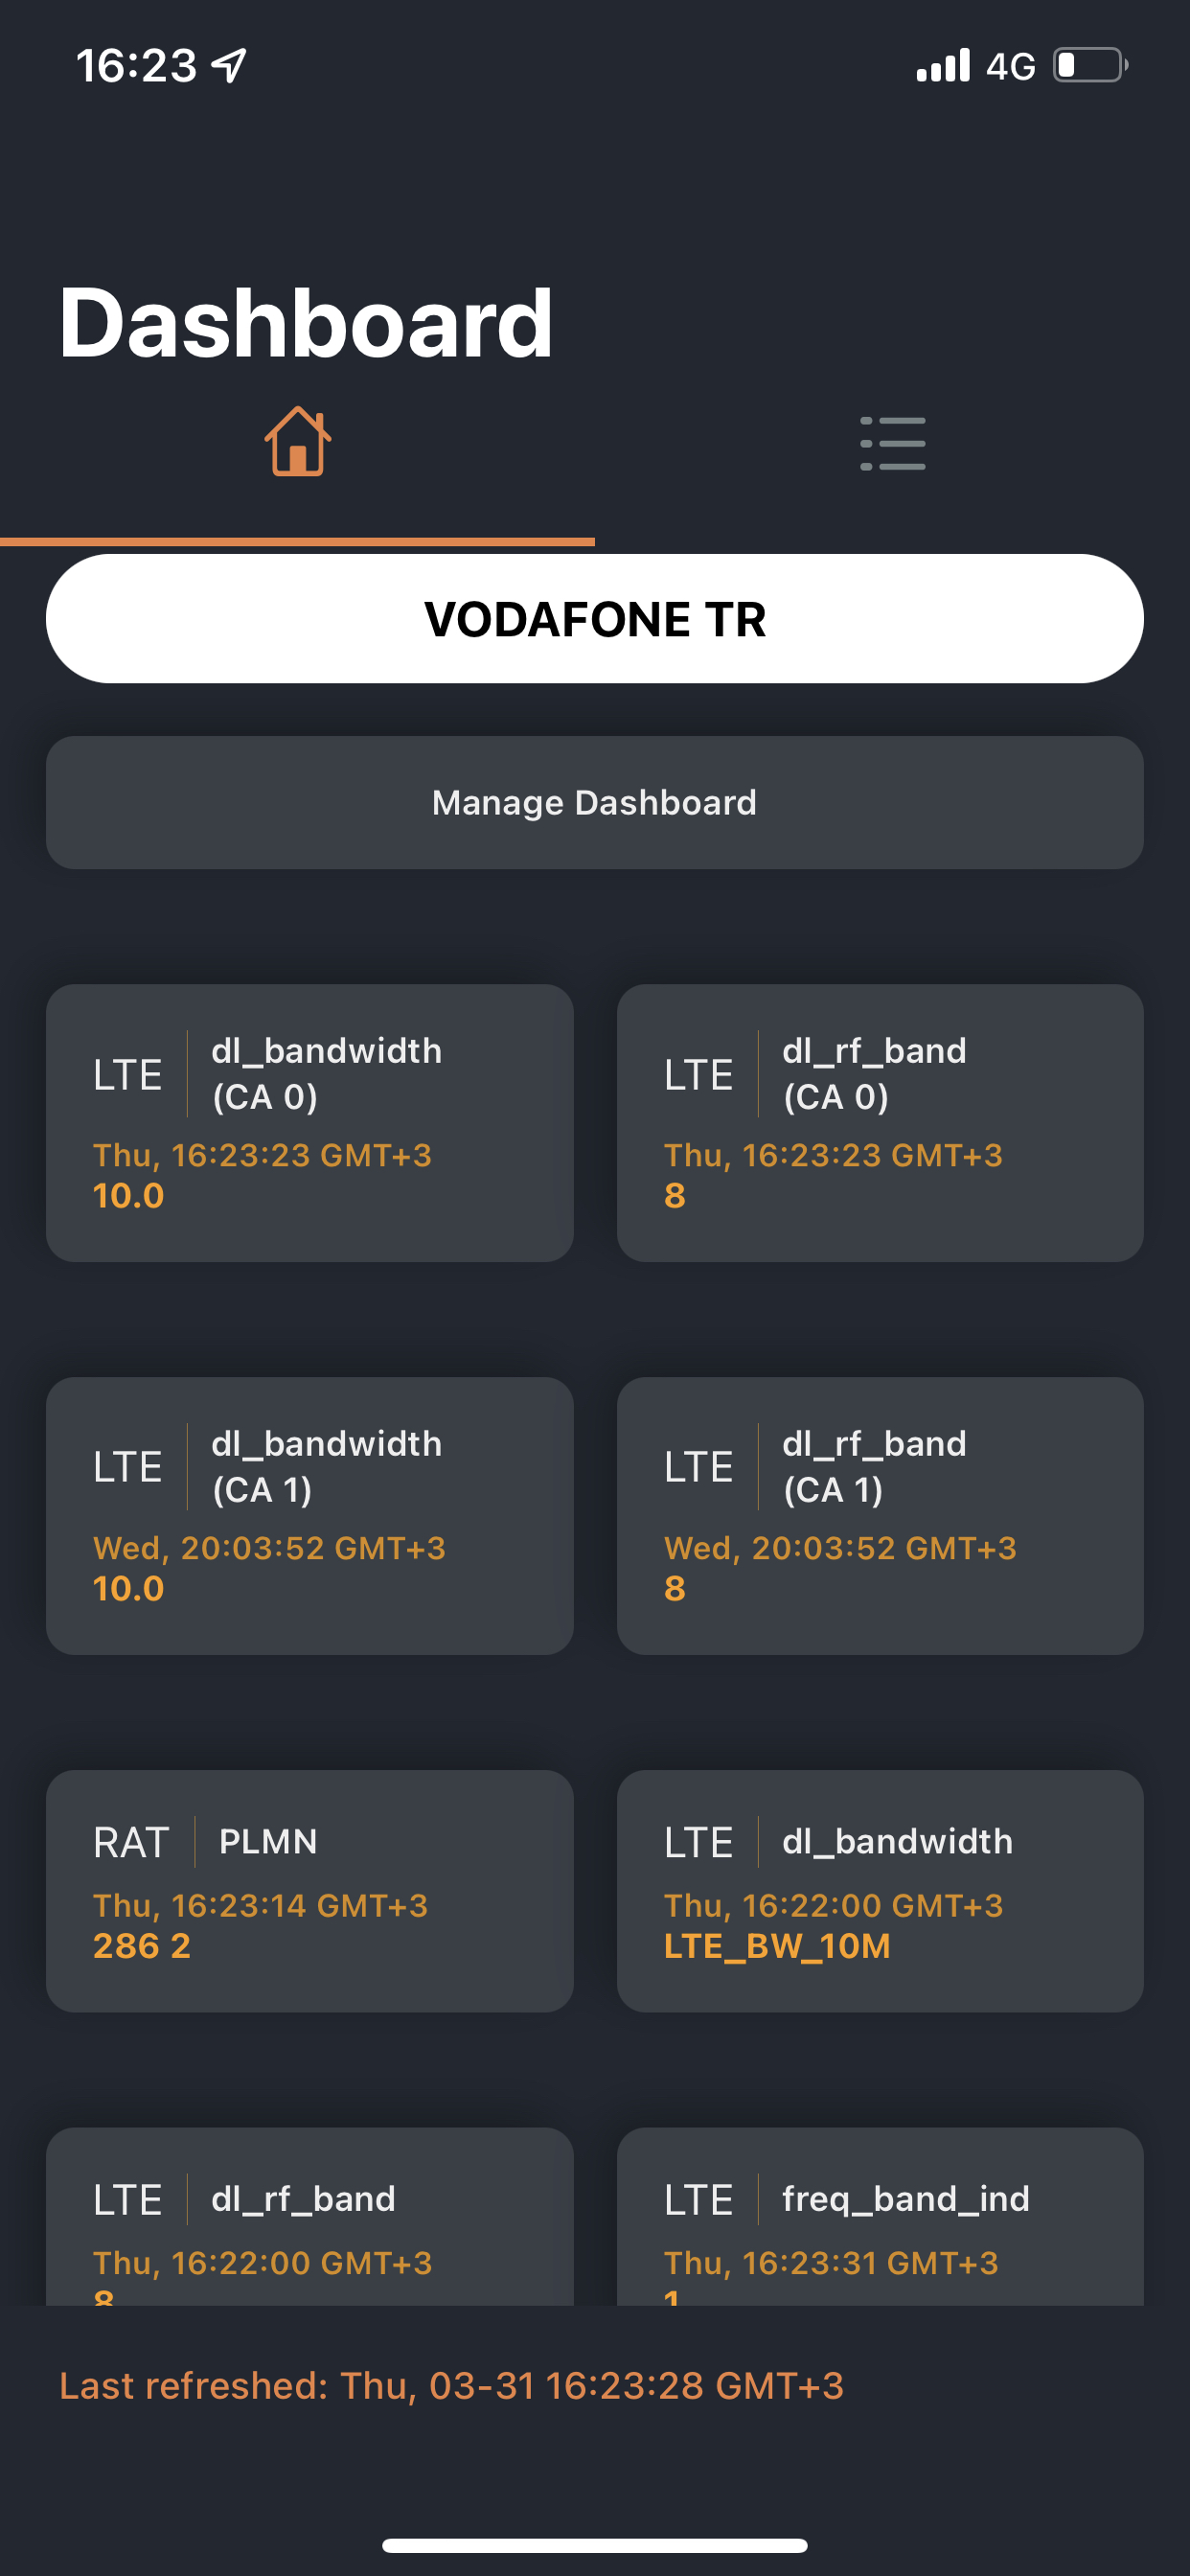Open the home dashboard tab icon

[x=297, y=441]
